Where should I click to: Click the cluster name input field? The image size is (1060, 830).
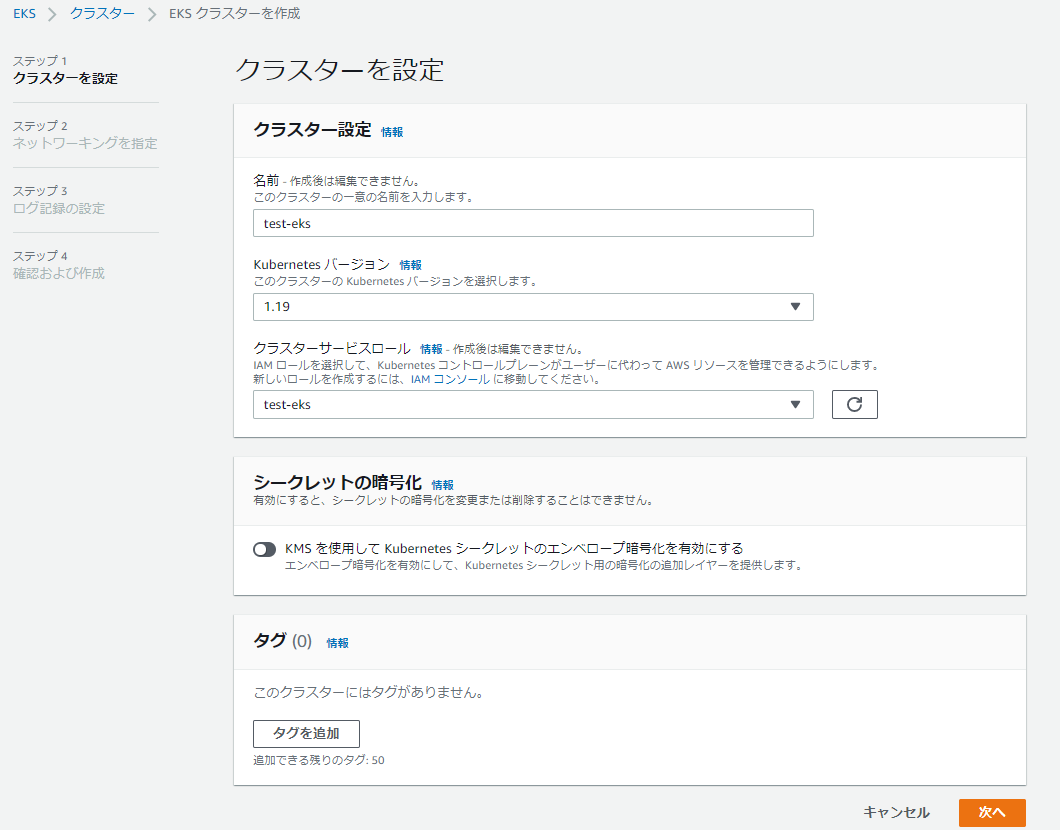(533, 223)
